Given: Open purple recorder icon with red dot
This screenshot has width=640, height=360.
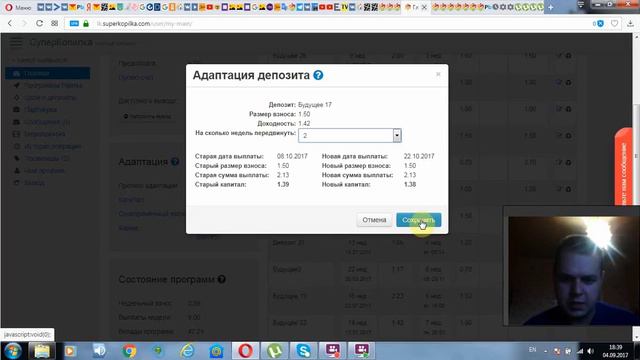Looking at the screenshot, I should (x=332, y=351).
